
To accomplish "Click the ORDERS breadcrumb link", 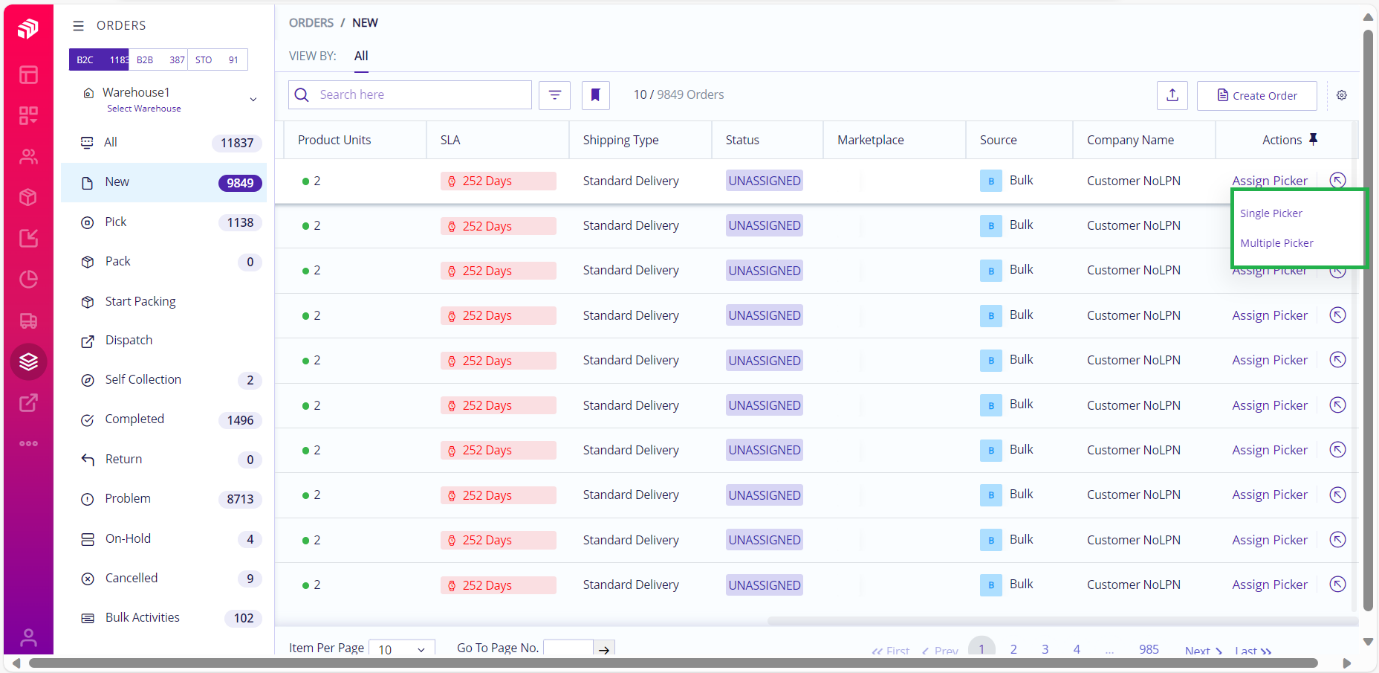I will pyautogui.click(x=311, y=23).
